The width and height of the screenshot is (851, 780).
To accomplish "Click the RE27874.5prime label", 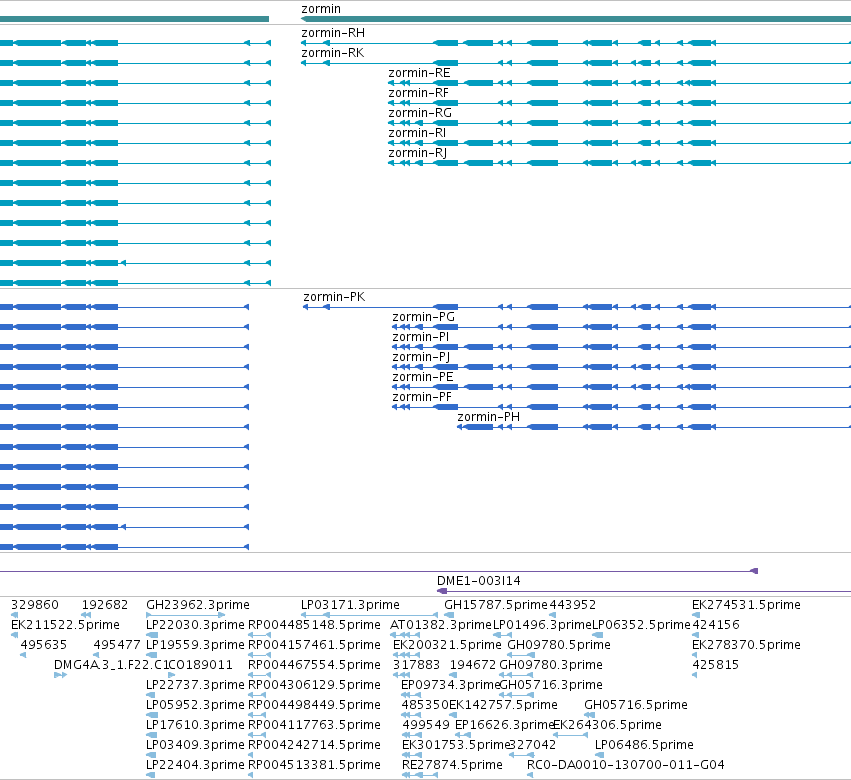I will coord(452,766).
